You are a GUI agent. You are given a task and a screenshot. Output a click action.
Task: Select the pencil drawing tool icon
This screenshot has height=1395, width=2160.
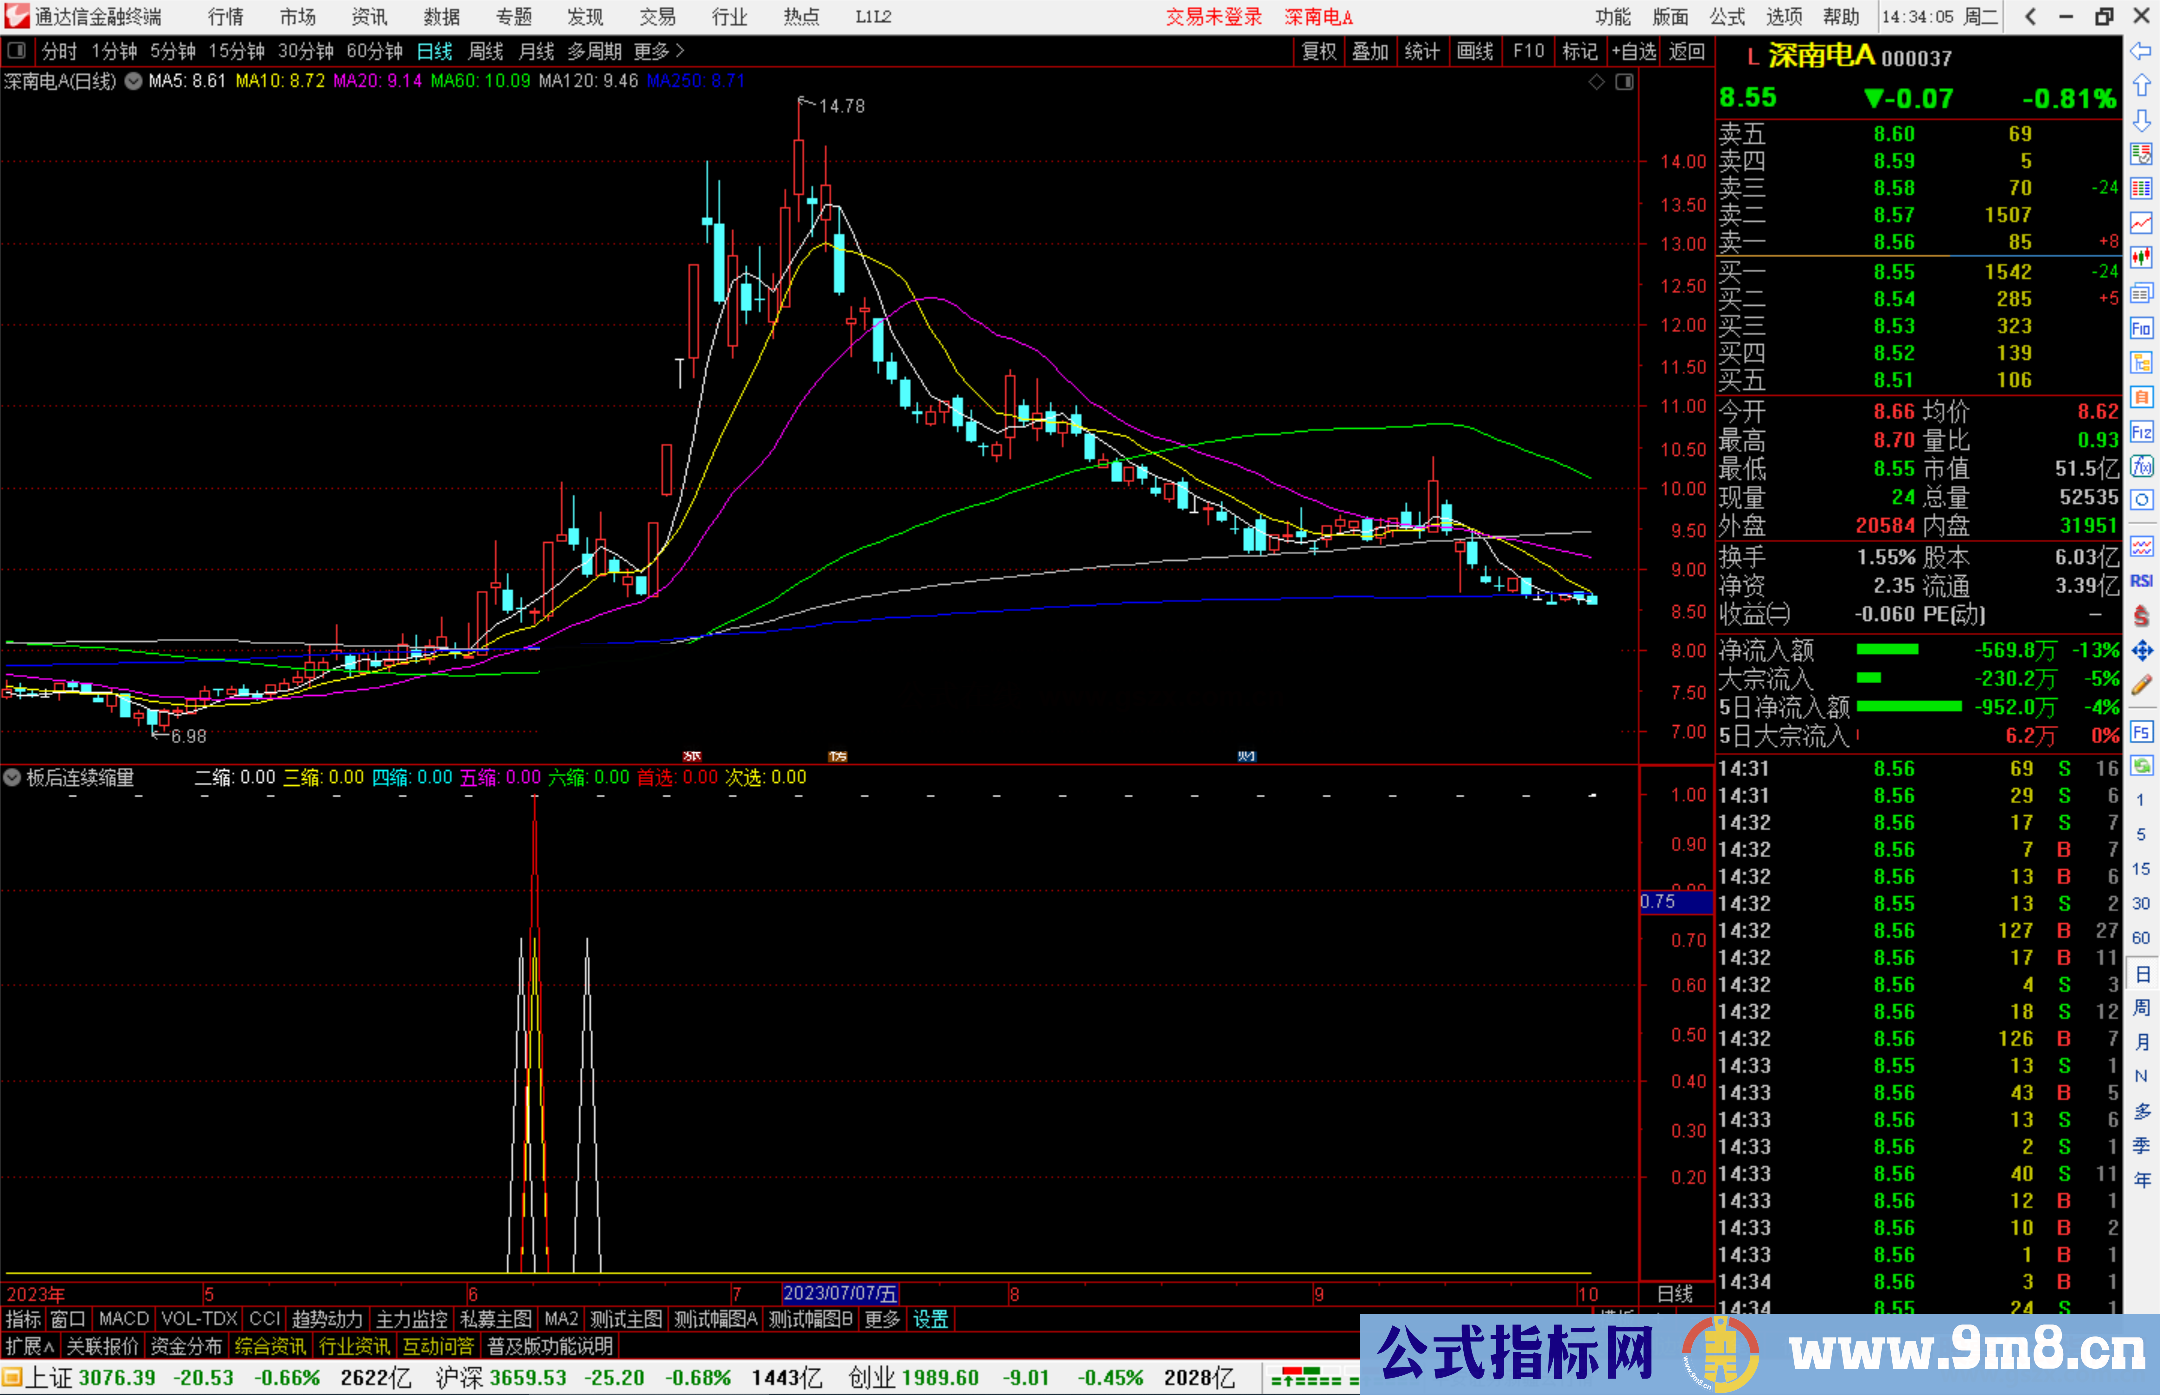tap(2141, 685)
